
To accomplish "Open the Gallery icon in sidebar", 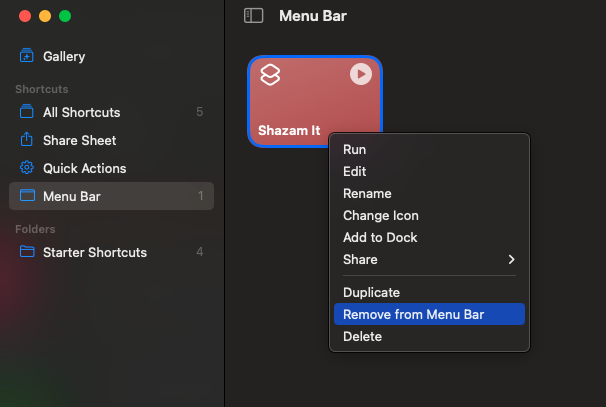I will [x=27, y=56].
